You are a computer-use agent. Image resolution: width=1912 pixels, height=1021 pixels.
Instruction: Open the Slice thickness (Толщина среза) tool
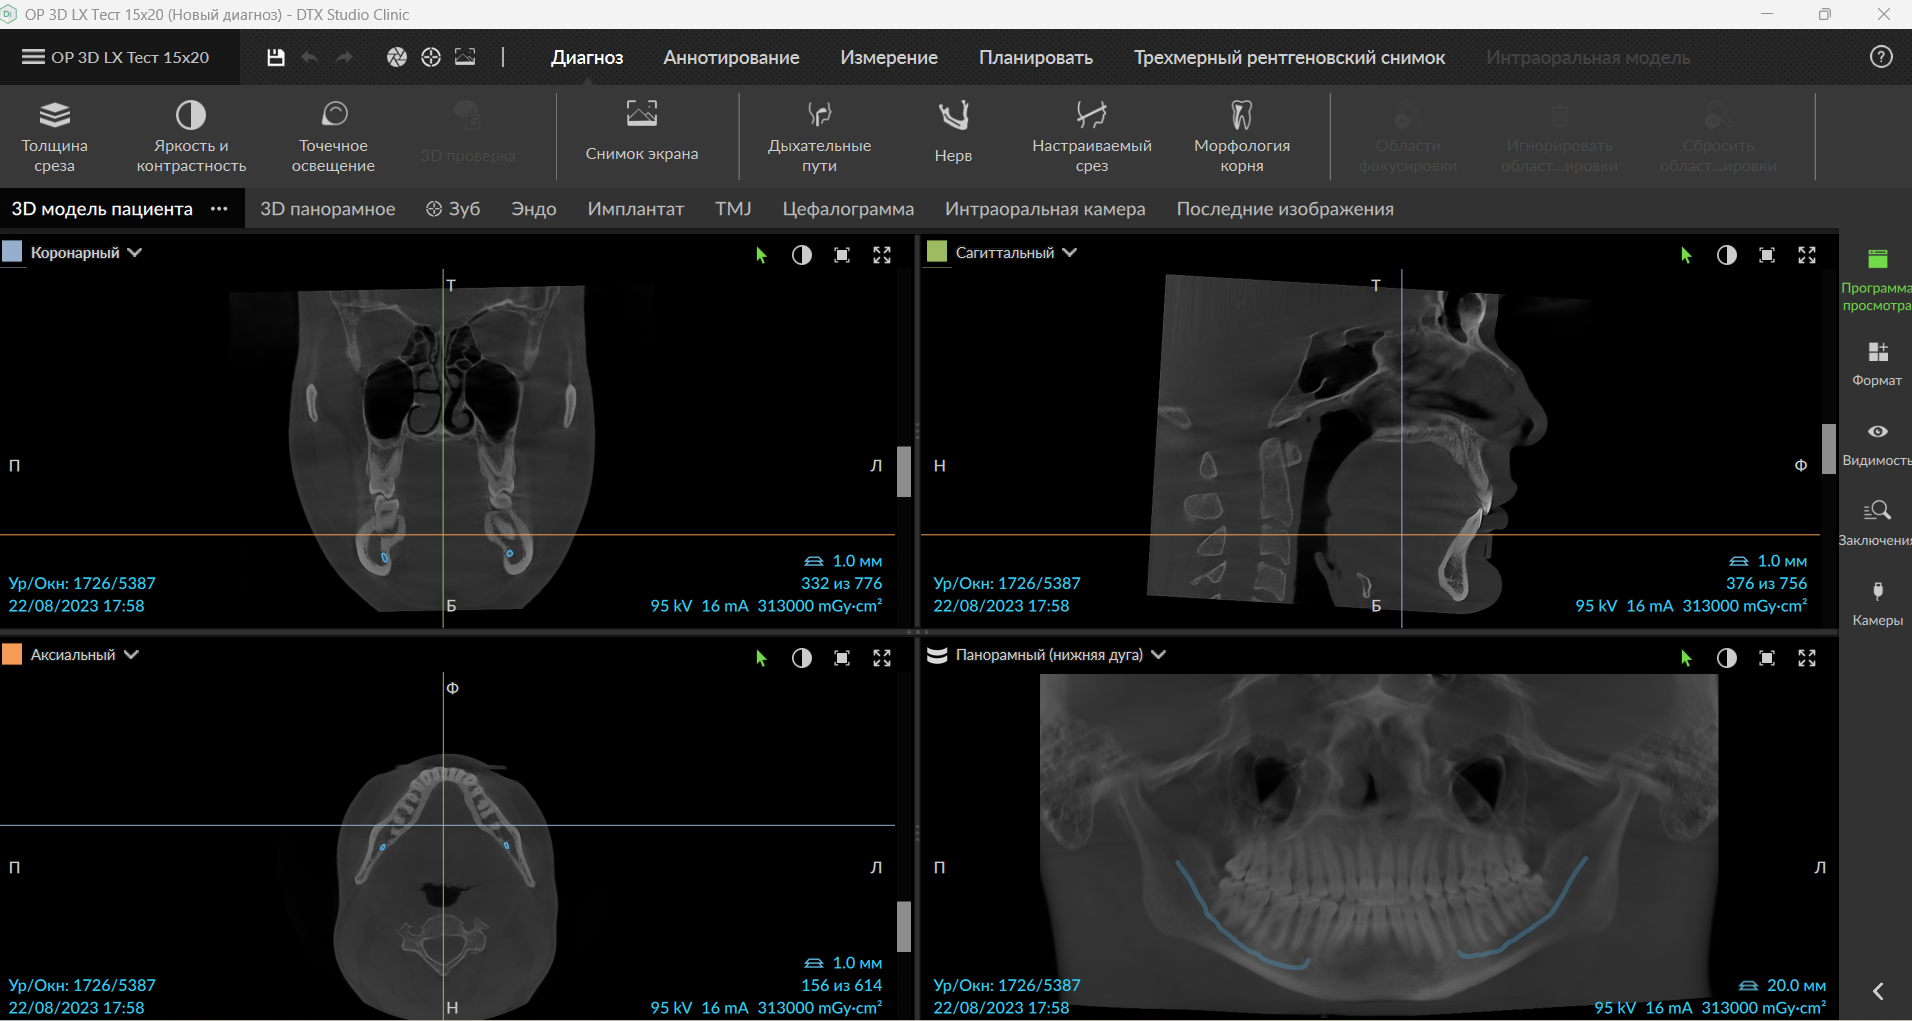click(x=54, y=135)
